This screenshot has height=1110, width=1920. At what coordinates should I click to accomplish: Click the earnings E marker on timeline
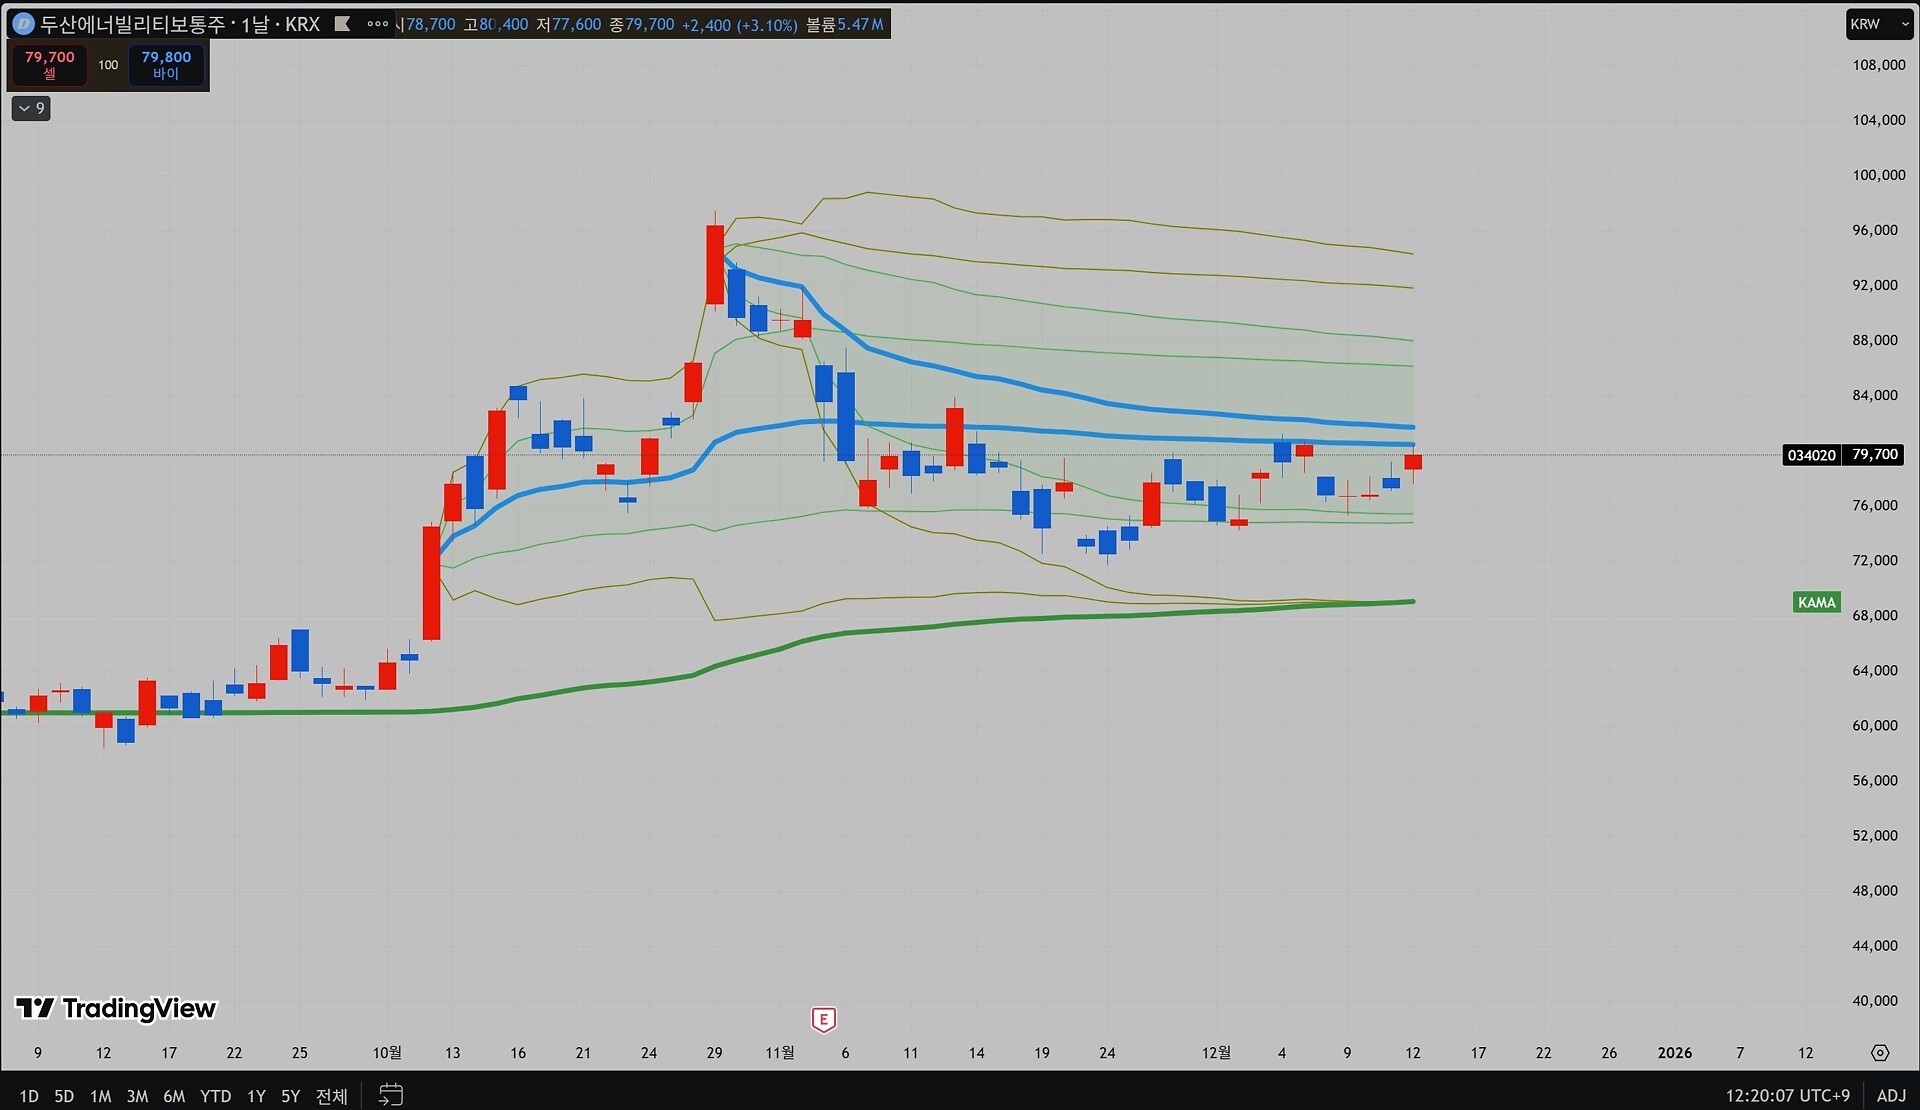pyautogui.click(x=823, y=1019)
